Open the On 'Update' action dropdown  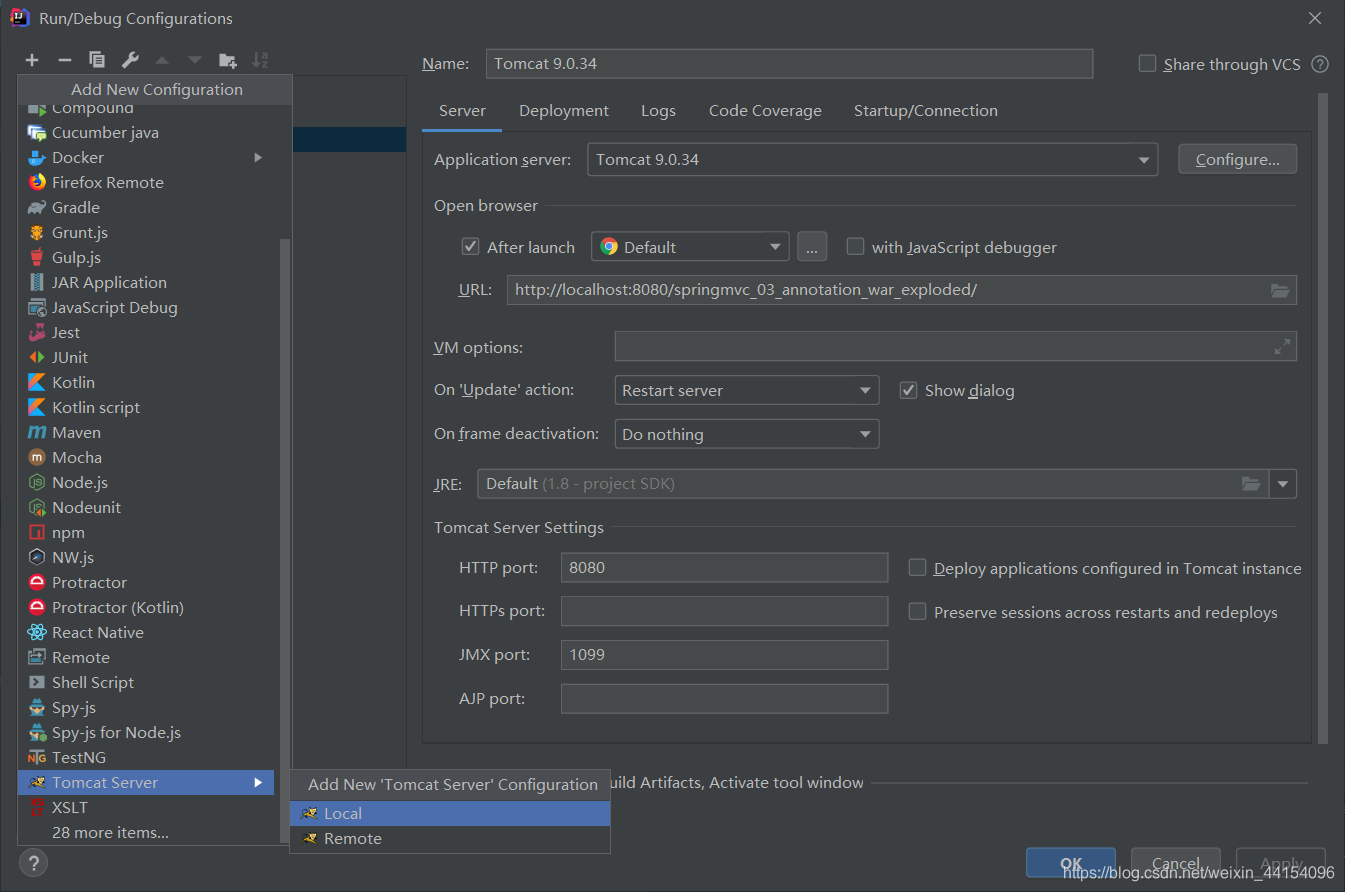coord(746,391)
